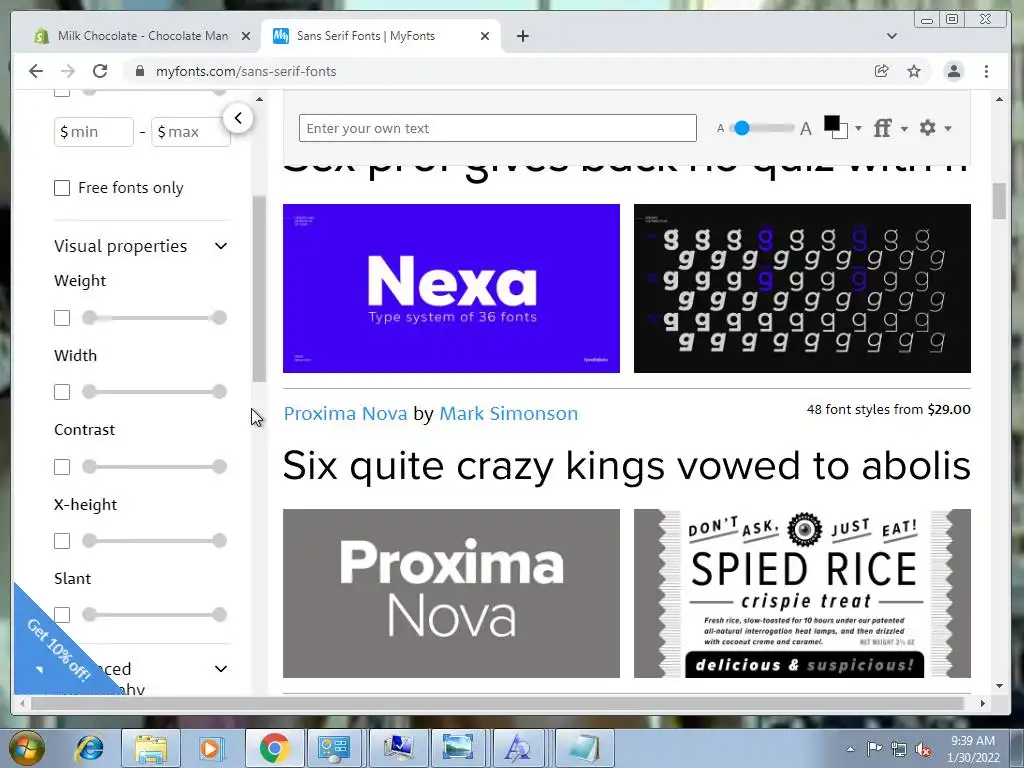Open the Spied Rice poster image
Image resolution: width=1024 pixels, height=768 pixels.
tap(802, 594)
